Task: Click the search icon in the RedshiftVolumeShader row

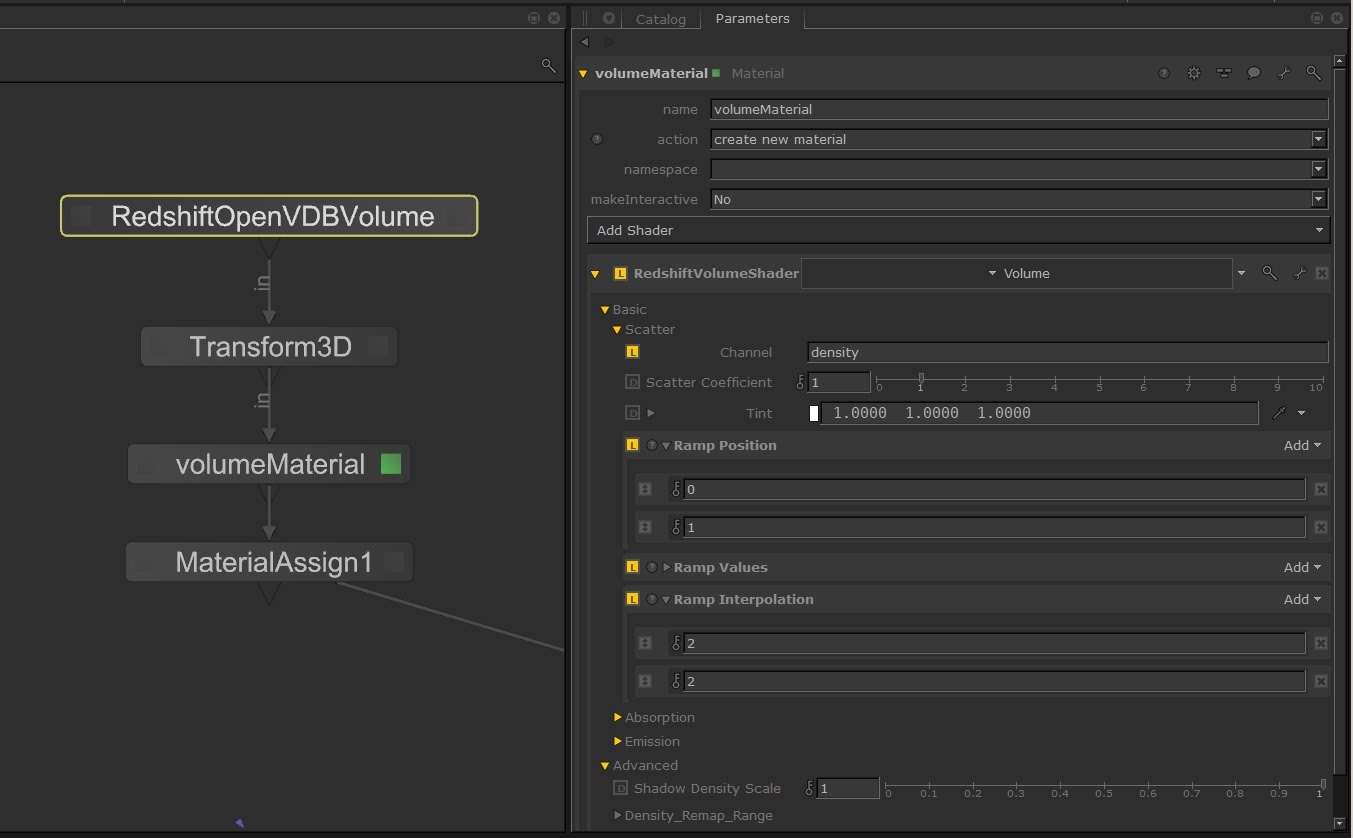Action: pyautogui.click(x=1269, y=272)
